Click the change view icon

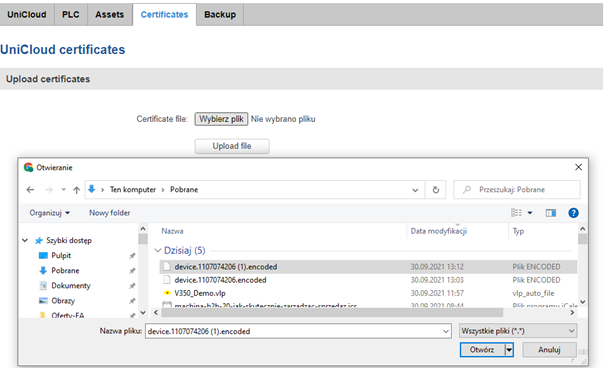tap(516, 213)
